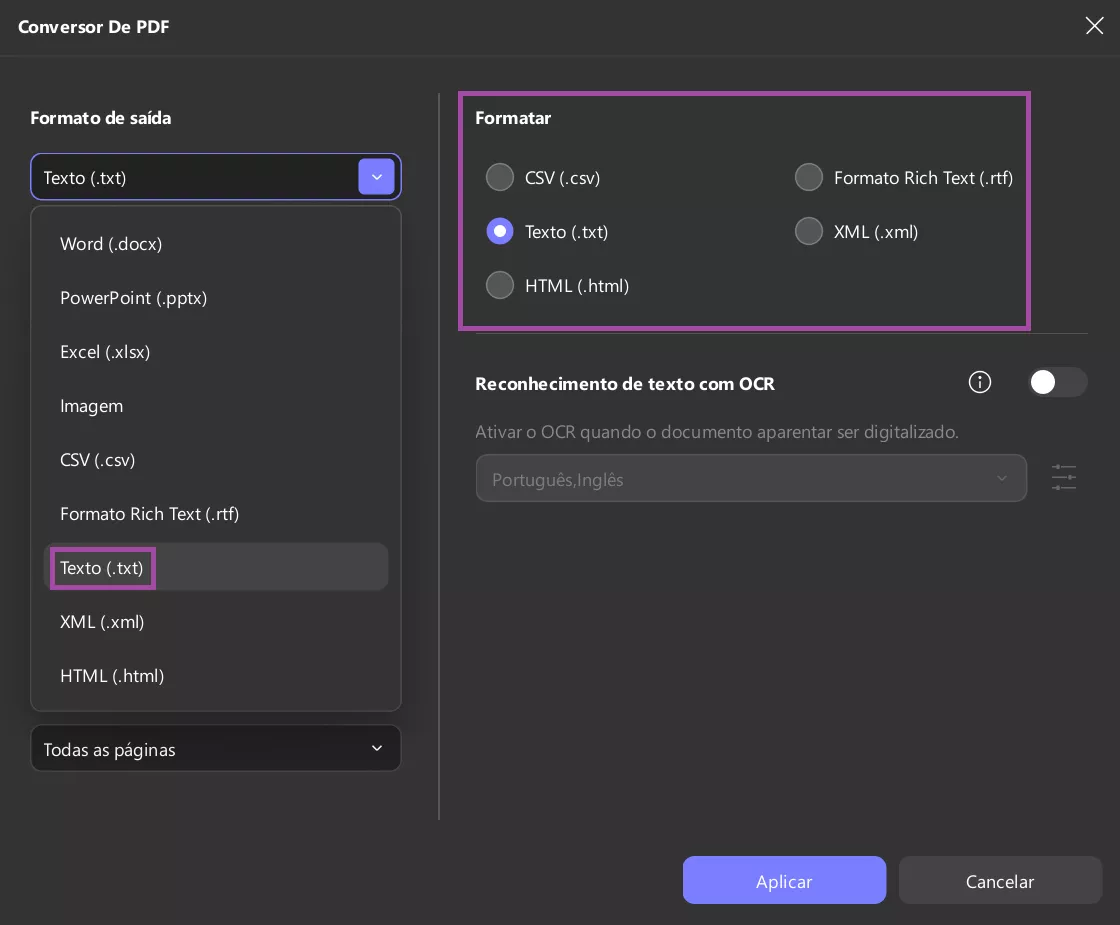Select the HTML (.html) format option
This screenshot has height=925, width=1120.
pos(500,285)
